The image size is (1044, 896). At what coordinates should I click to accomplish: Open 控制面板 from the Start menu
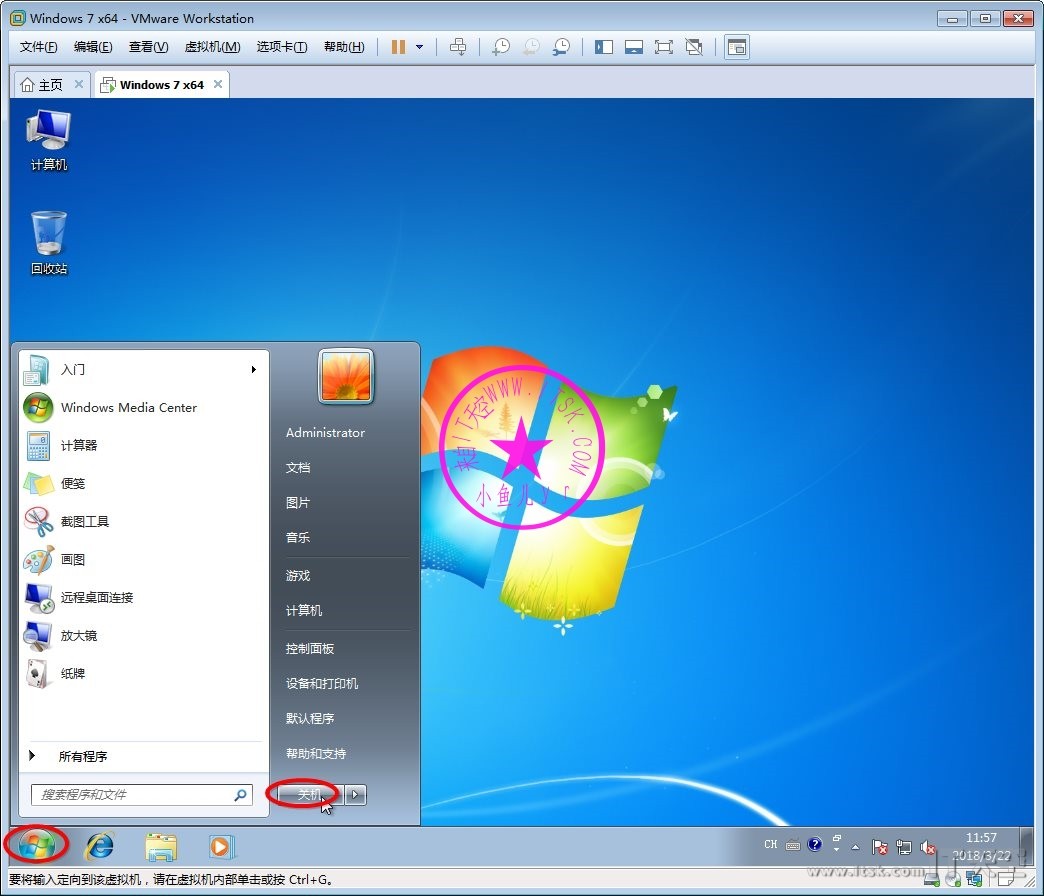[310, 648]
